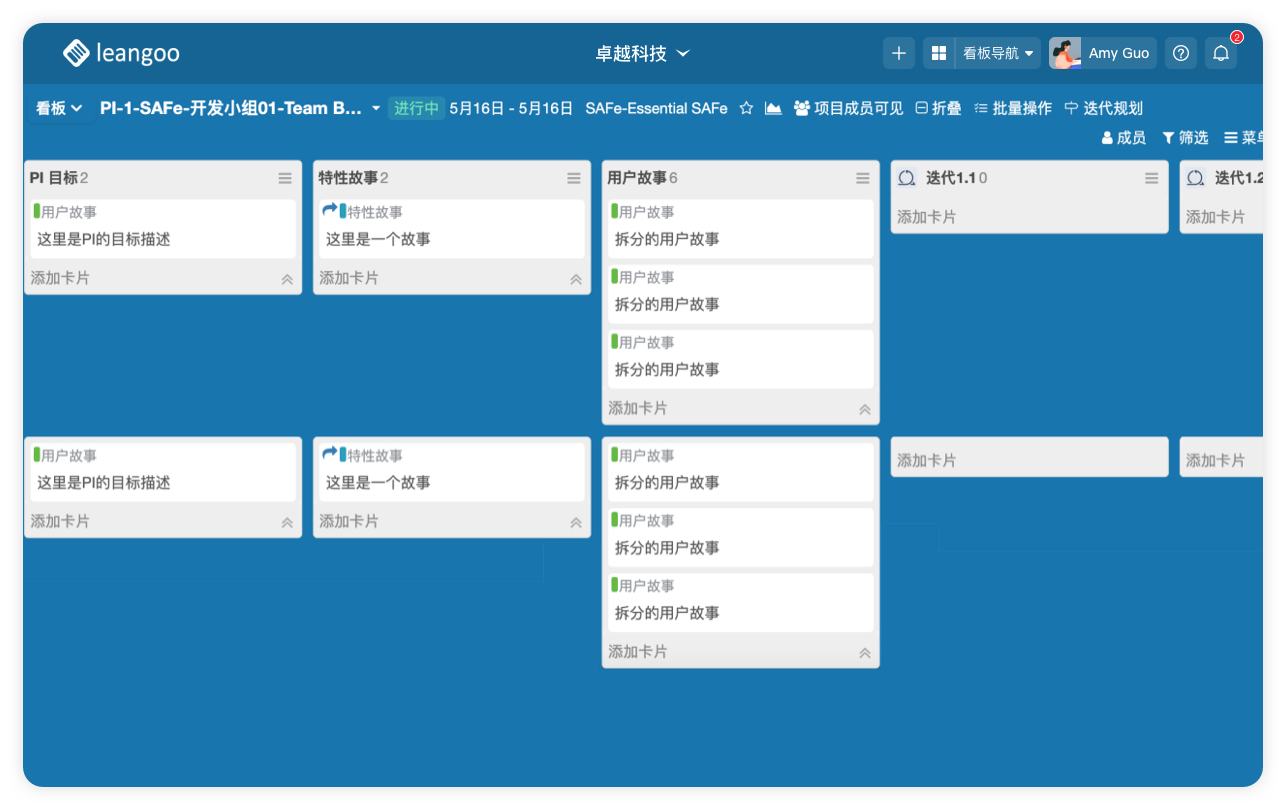Toggle 项目成员可见 visibility setting
This screenshot has height=810, width=1286.
pos(848,108)
